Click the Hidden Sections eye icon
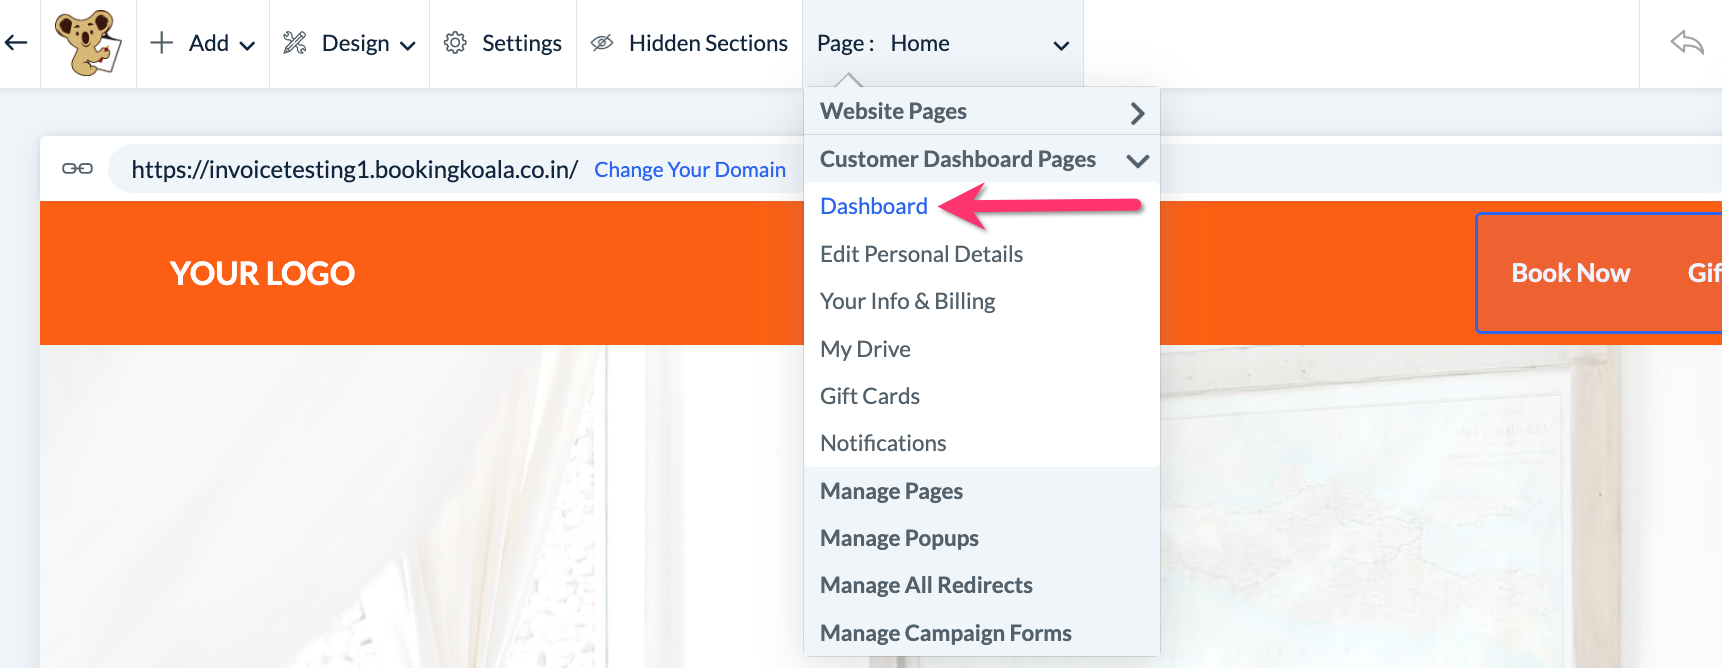The width and height of the screenshot is (1722, 668). tap(602, 43)
